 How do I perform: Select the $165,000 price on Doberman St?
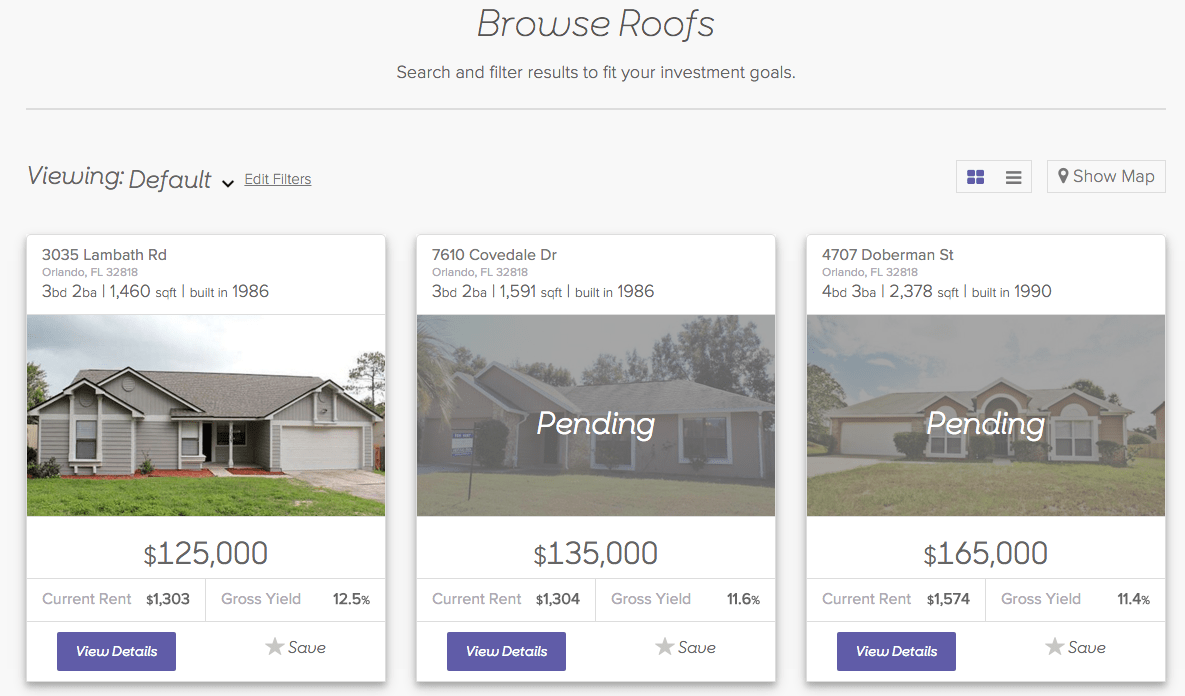coord(986,553)
